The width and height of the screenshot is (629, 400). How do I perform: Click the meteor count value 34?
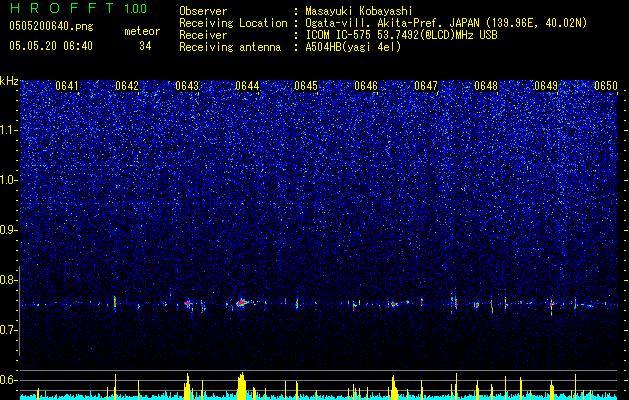click(x=145, y=46)
